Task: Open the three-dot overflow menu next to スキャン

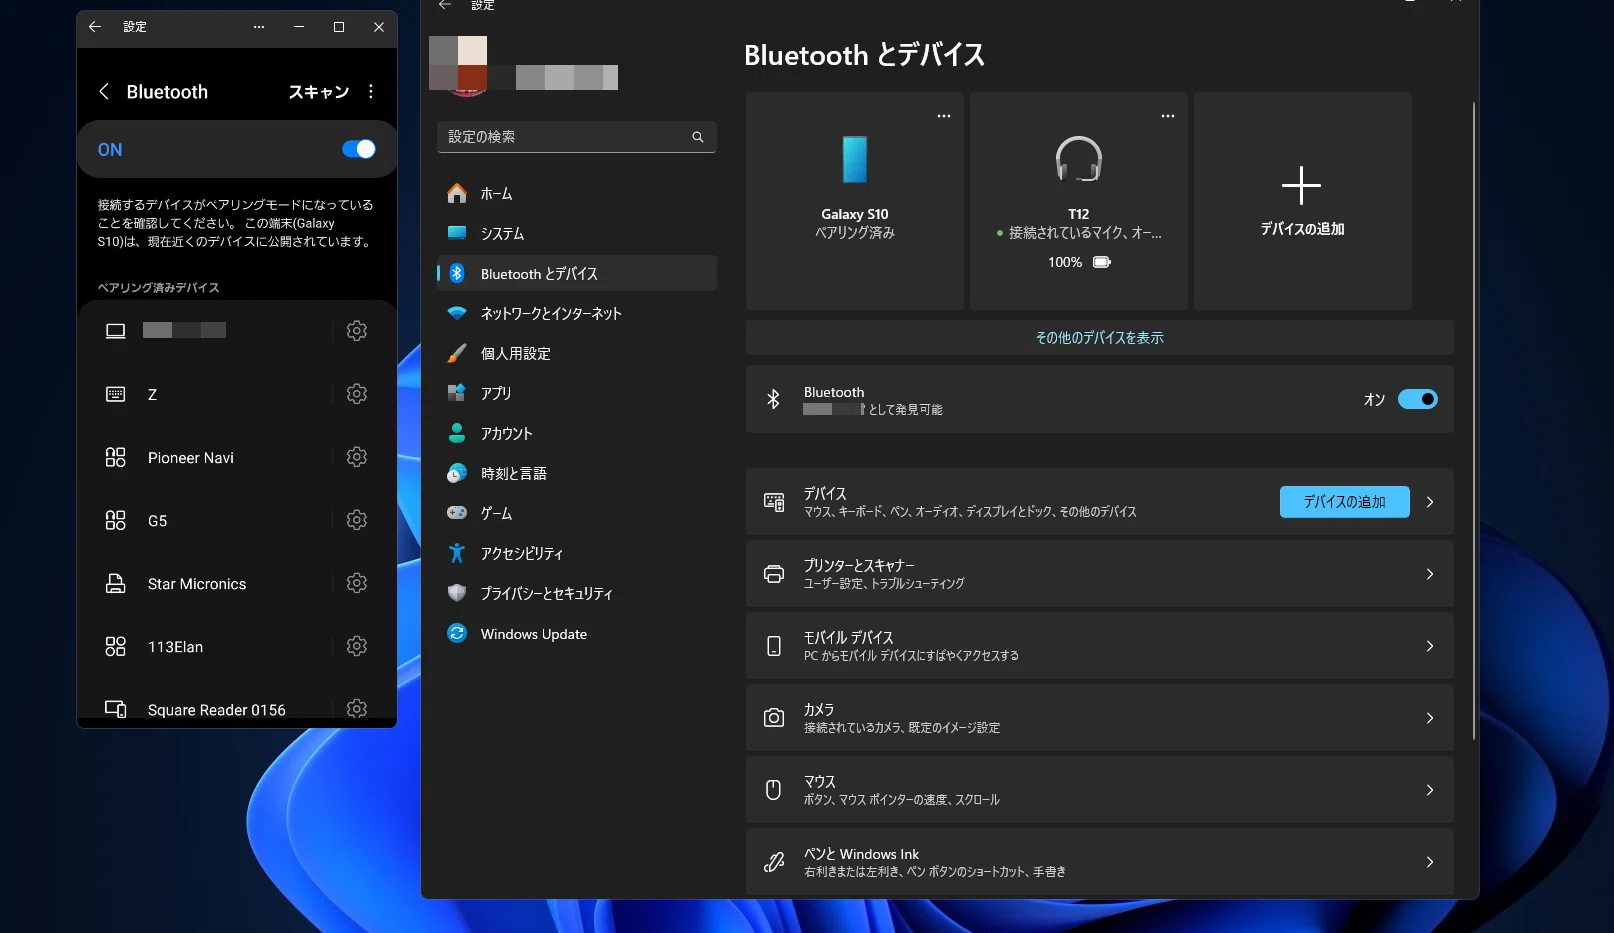Action: click(x=371, y=92)
